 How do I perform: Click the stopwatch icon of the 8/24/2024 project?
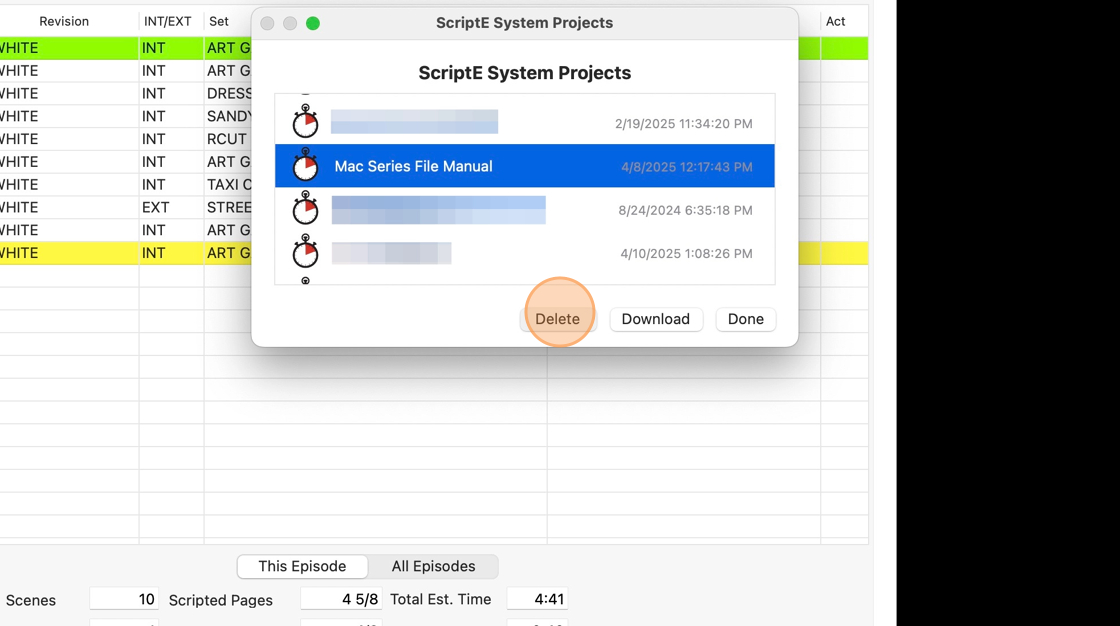[306, 209]
